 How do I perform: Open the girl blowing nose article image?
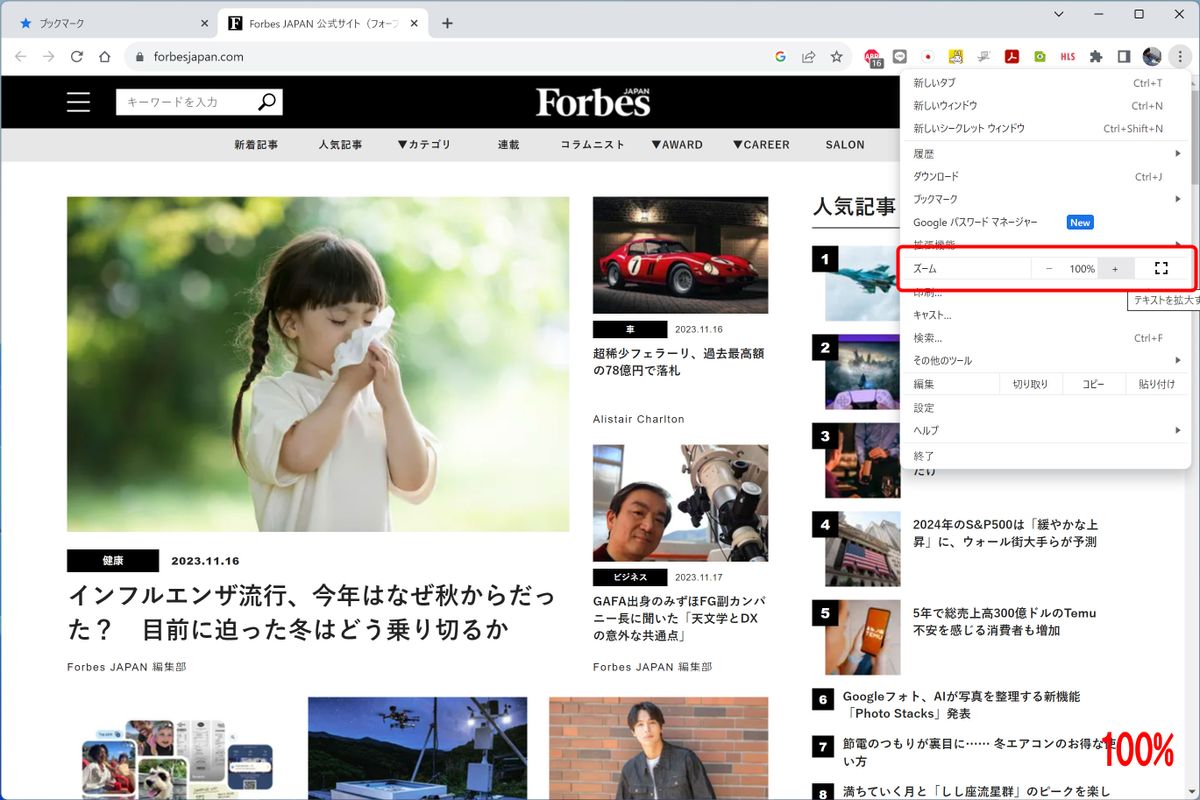click(x=318, y=364)
